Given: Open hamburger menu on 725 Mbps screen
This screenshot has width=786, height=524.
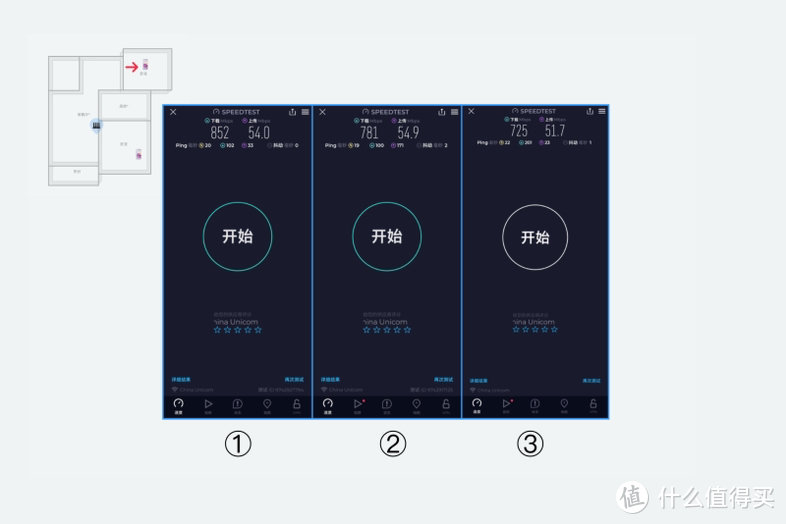Looking at the screenshot, I should 602,111.
